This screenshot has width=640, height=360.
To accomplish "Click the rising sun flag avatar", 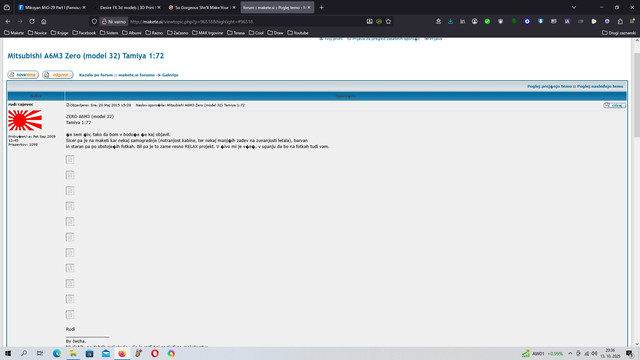I will tap(25, 120).
